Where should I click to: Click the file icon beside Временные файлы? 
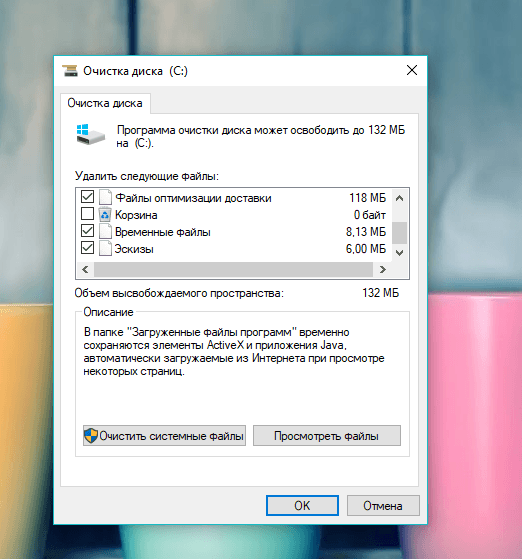pos(105,232)
